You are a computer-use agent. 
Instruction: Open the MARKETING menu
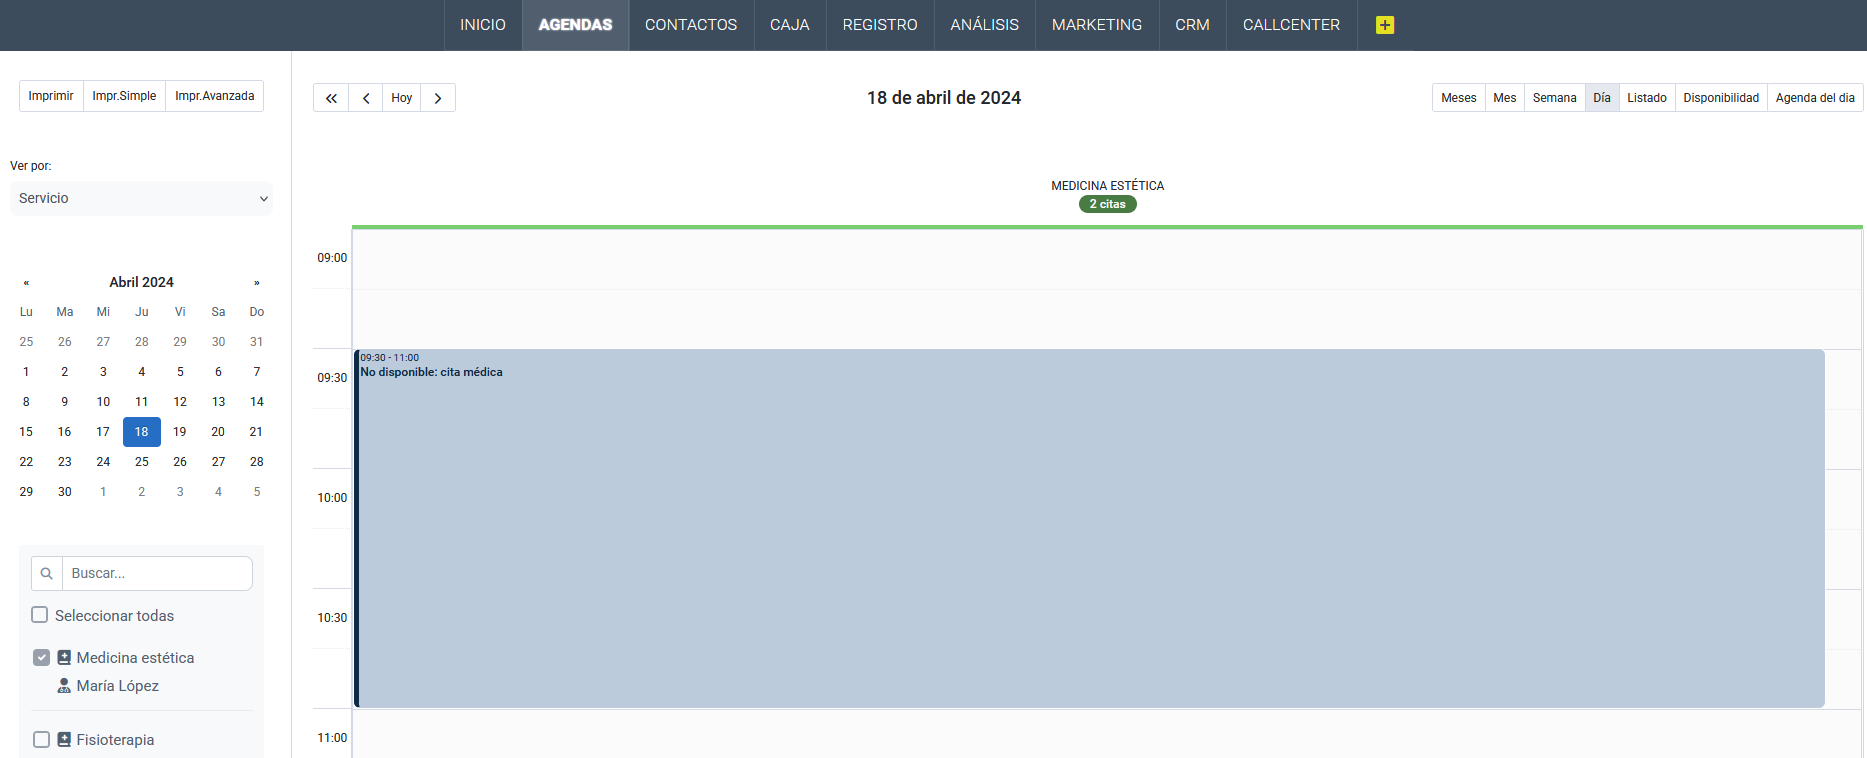[1097, 25]
